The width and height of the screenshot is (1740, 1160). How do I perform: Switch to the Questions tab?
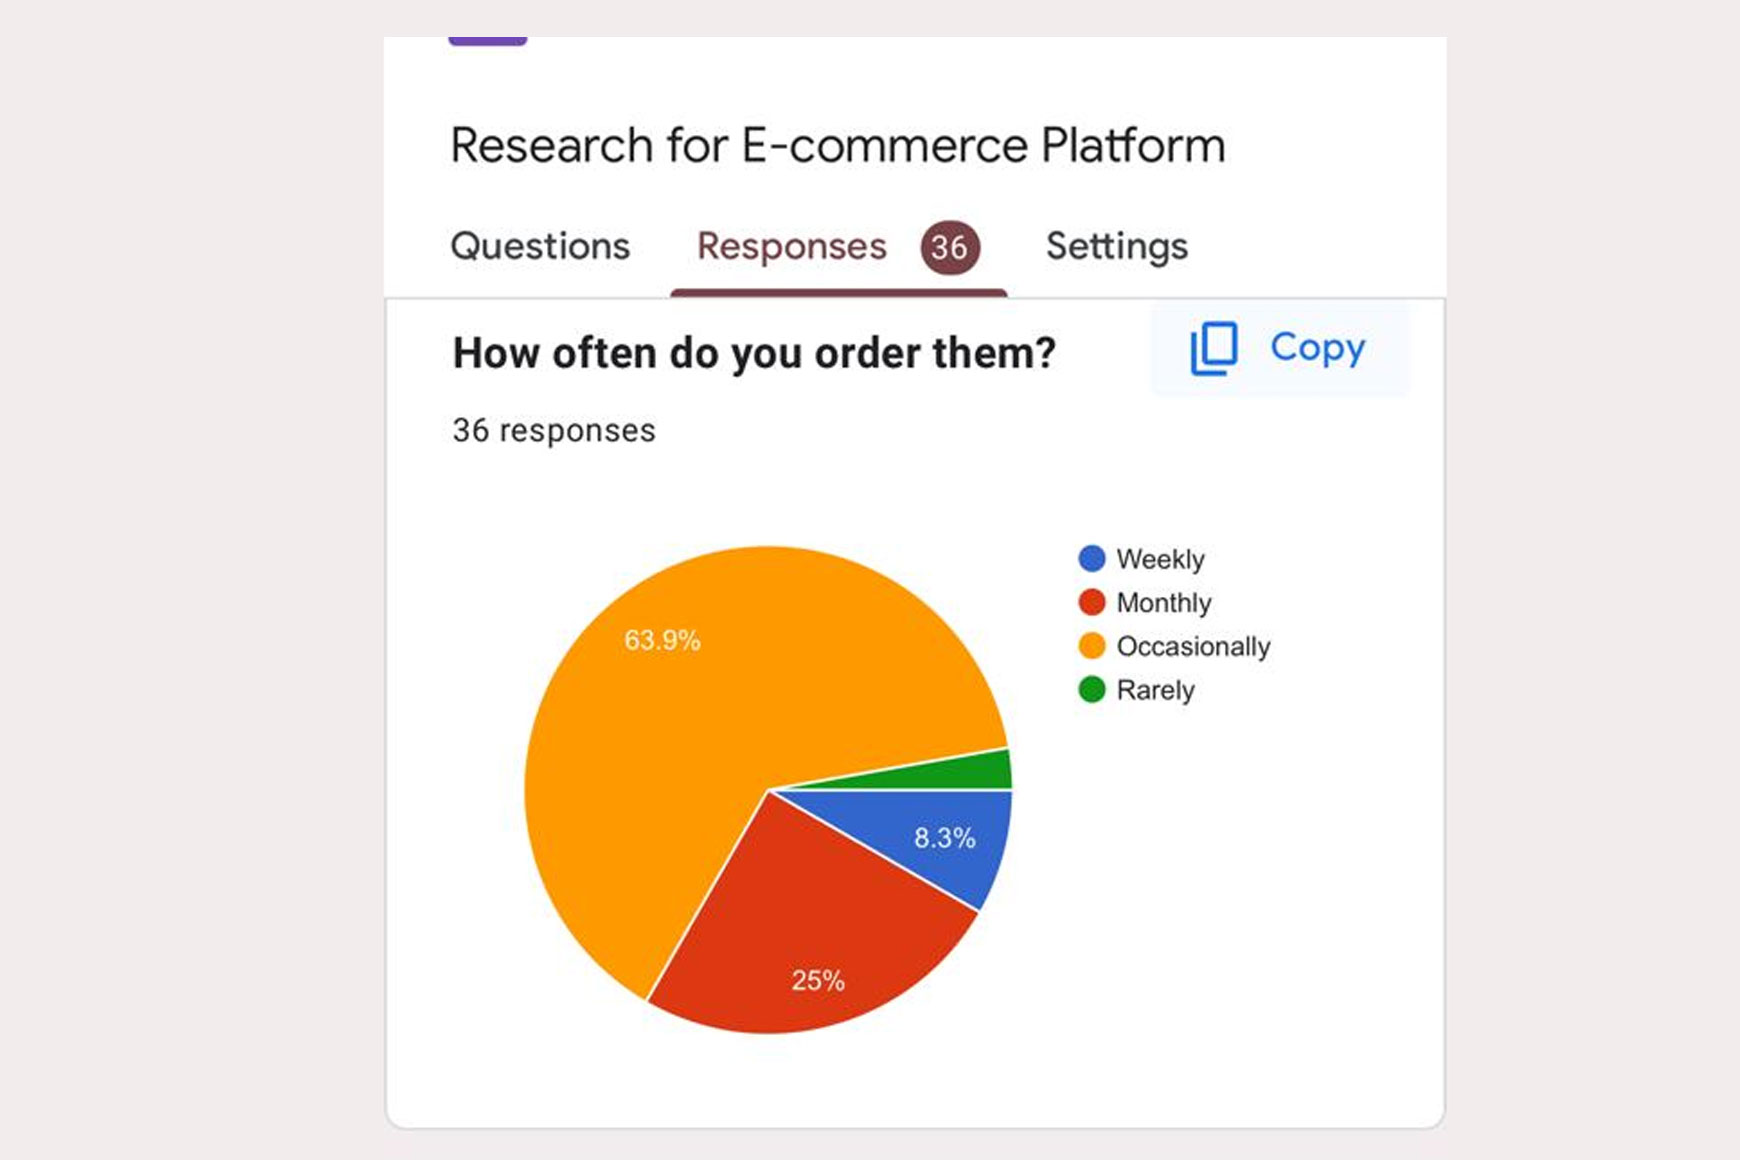540,246
